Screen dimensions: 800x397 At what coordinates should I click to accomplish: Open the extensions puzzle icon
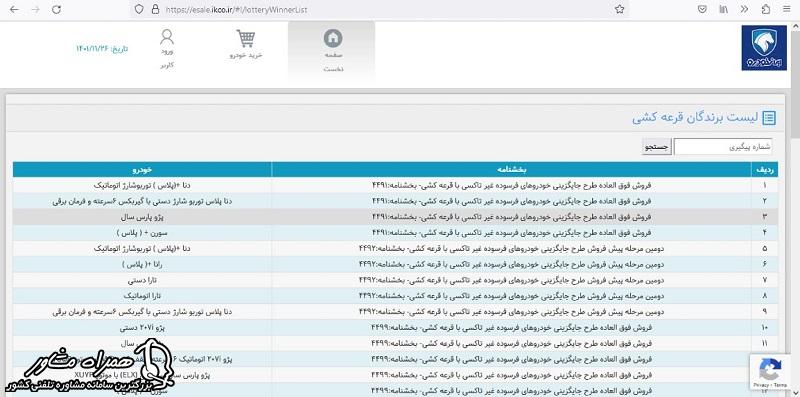[x=766, y=9]
